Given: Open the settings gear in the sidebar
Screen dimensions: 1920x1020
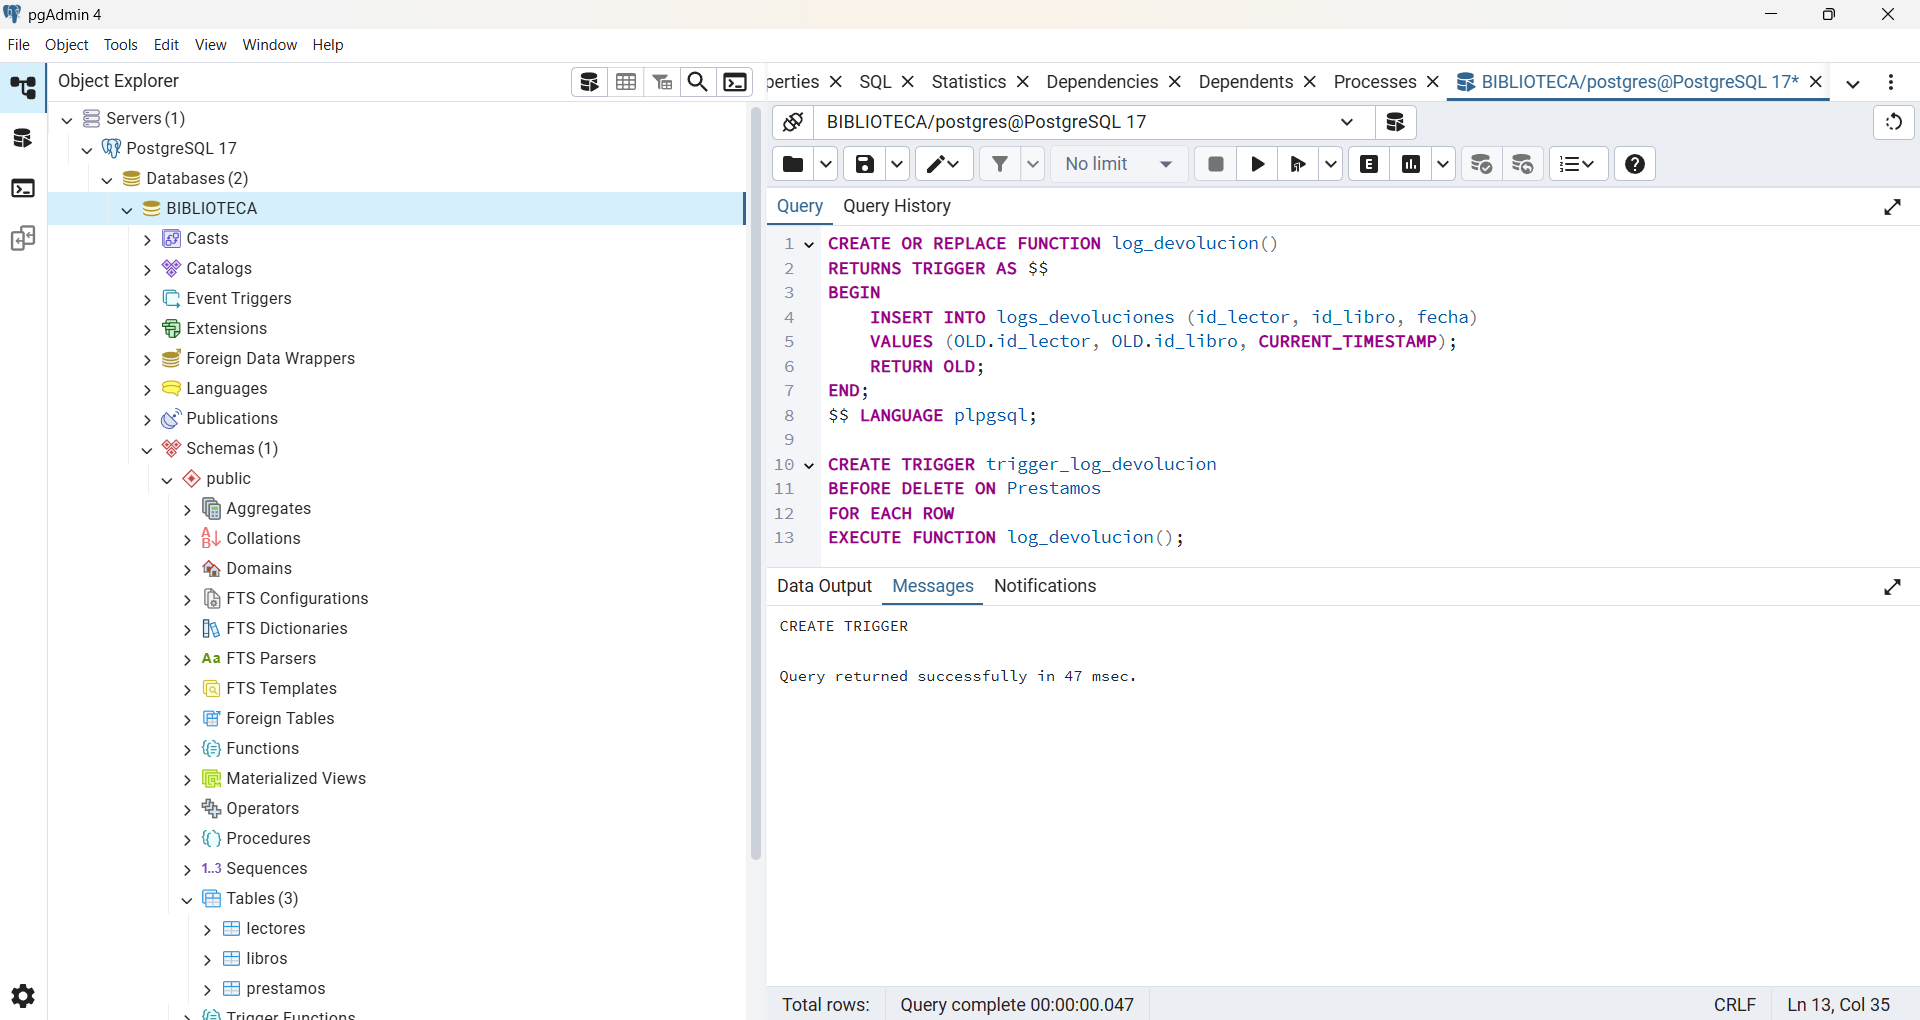Looking at the screenshot, I should [x=23, y=996].
